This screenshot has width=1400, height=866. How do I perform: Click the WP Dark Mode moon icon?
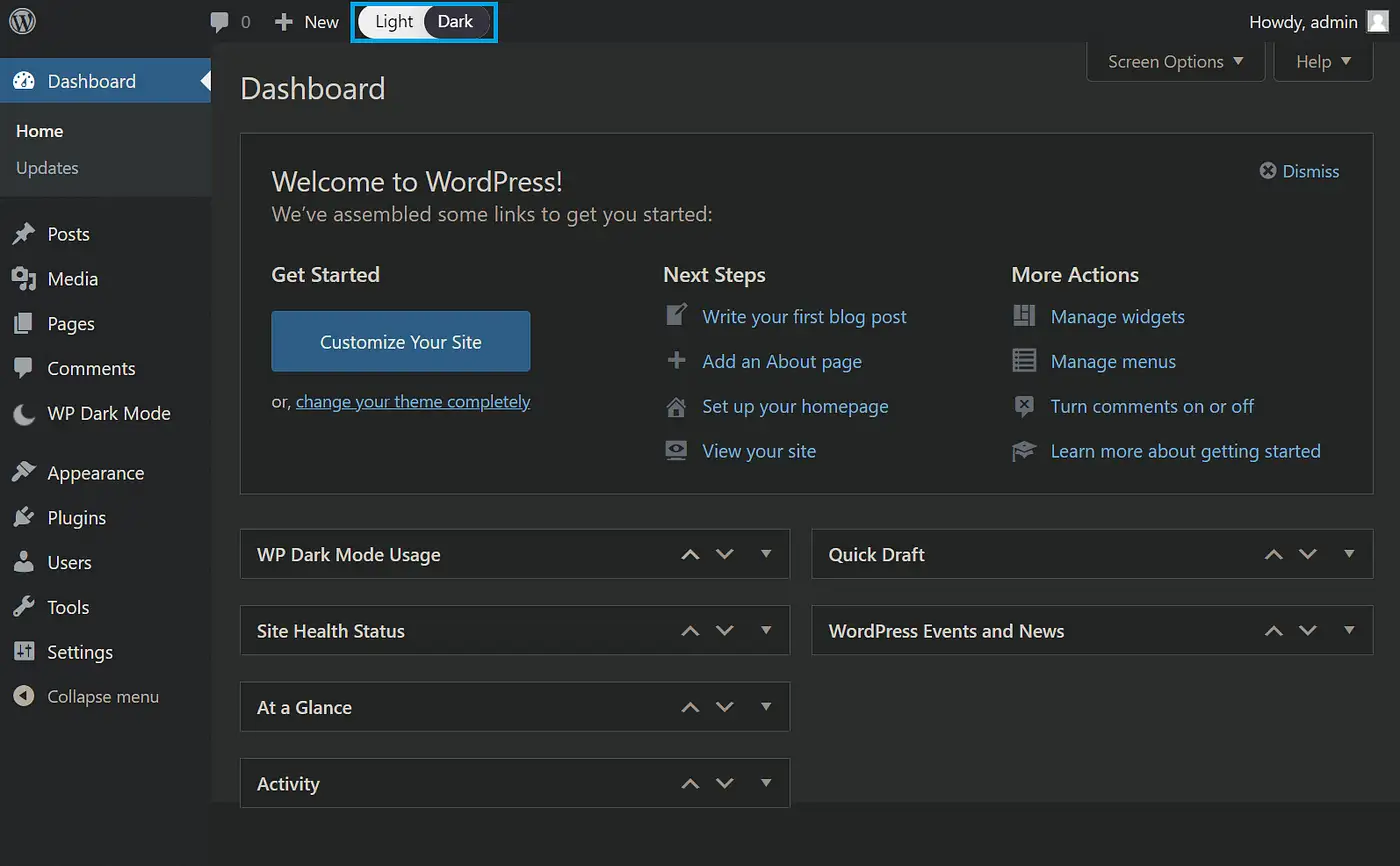(x=24, y=414)
